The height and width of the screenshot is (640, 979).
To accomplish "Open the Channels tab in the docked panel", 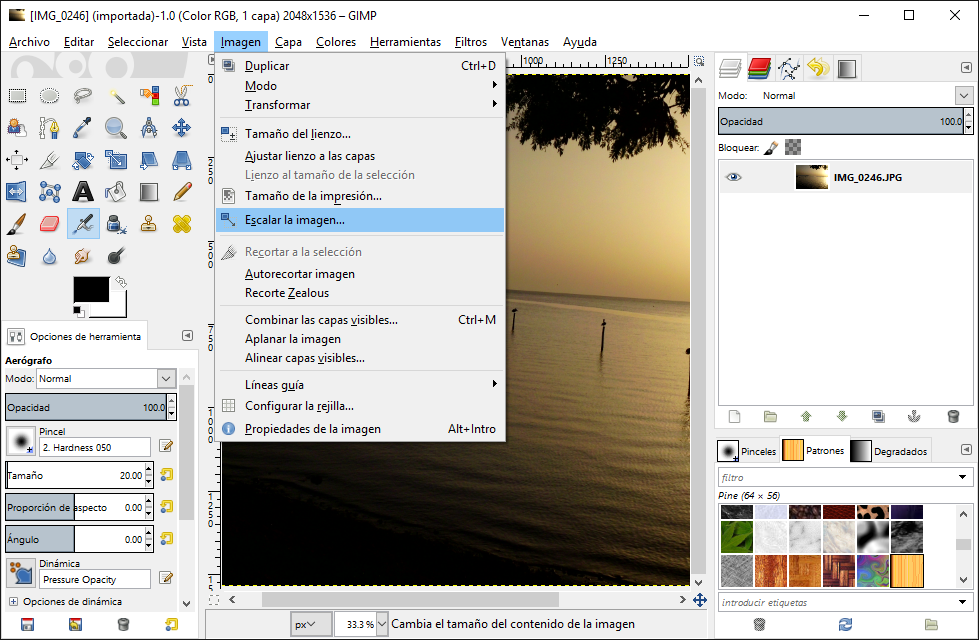I will click(758, 68).
